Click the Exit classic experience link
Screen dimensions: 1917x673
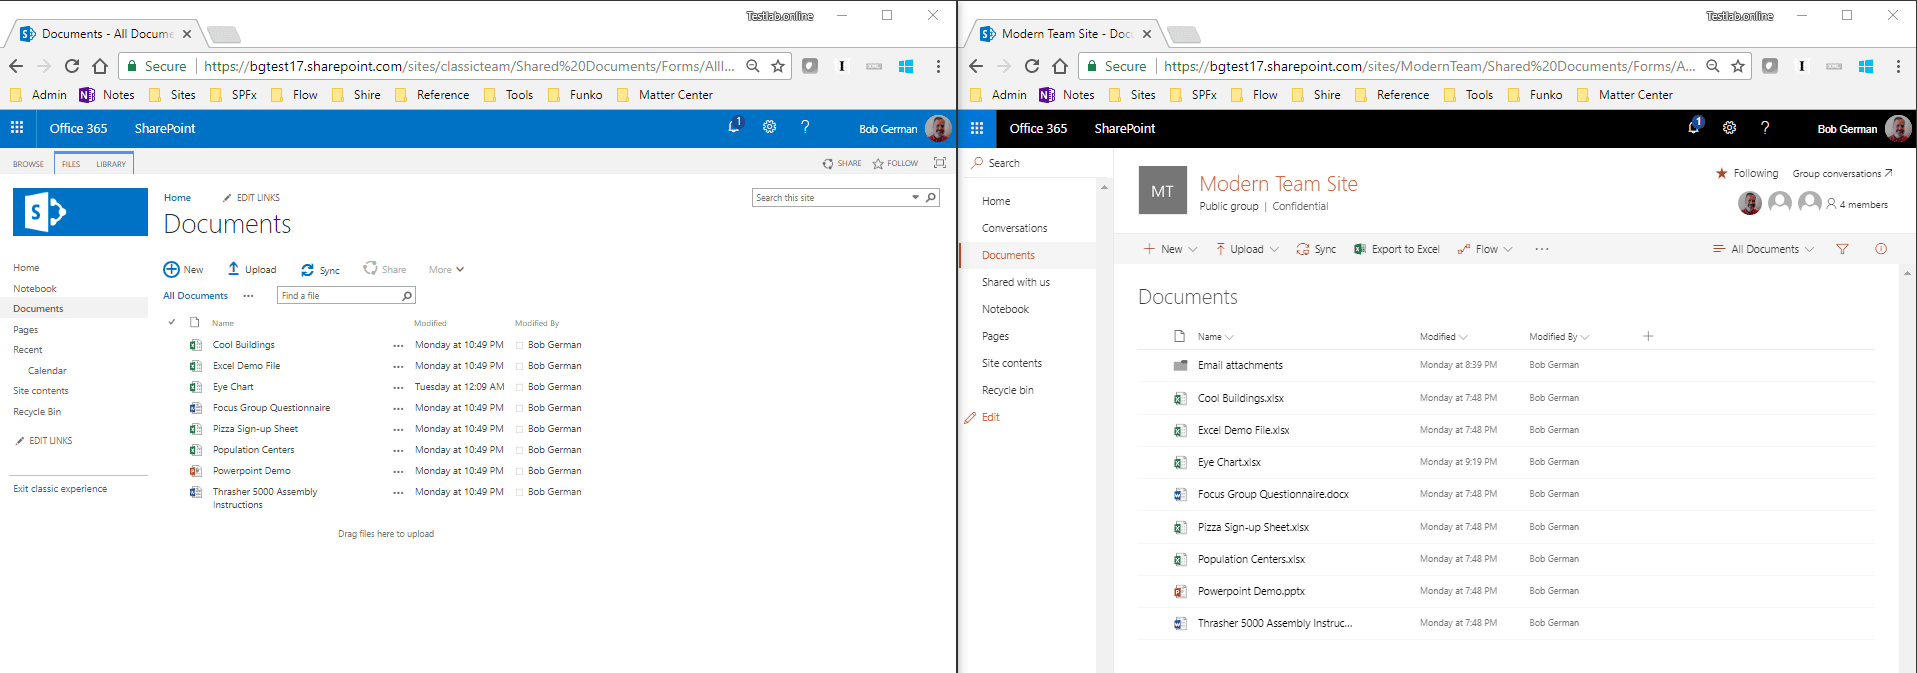tap(60, 489)
